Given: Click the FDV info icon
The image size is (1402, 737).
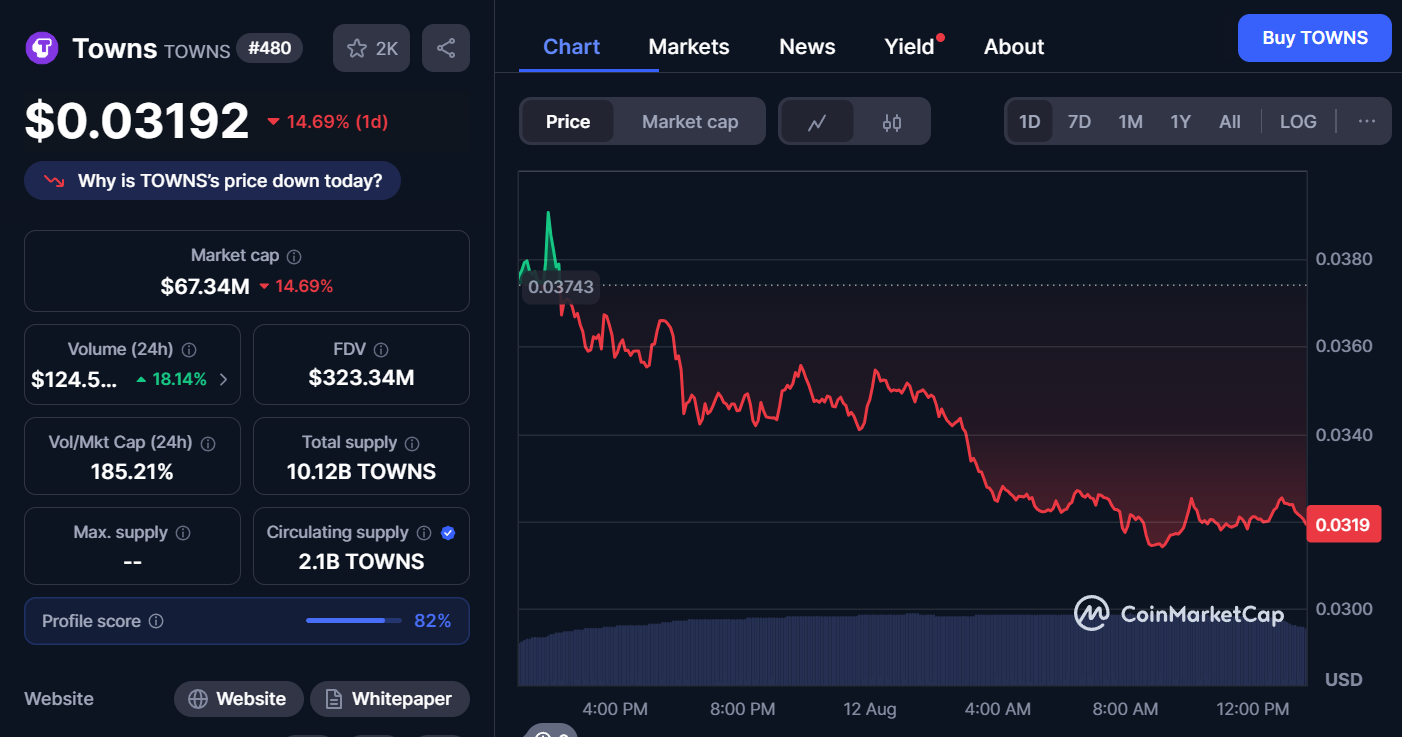Looking at the screenshot, I should coord(381,350).
